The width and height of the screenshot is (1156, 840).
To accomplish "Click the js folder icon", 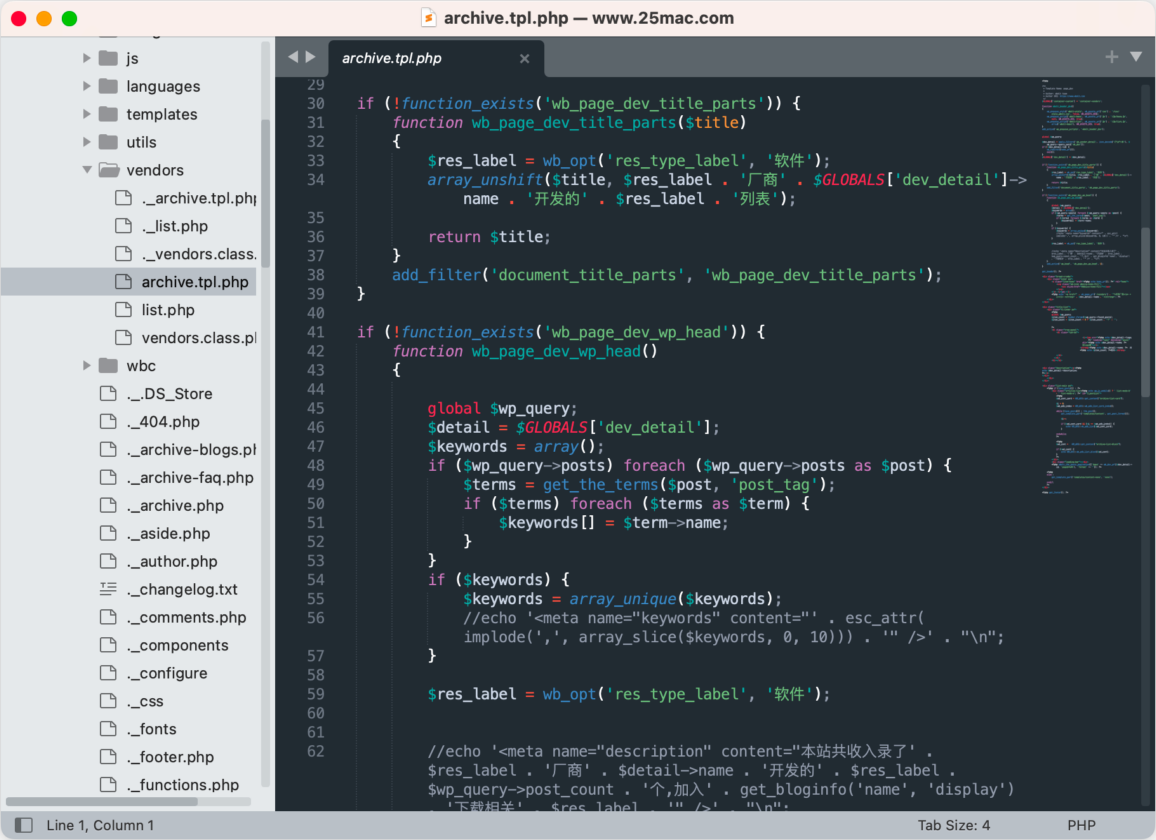I will 108,58.
